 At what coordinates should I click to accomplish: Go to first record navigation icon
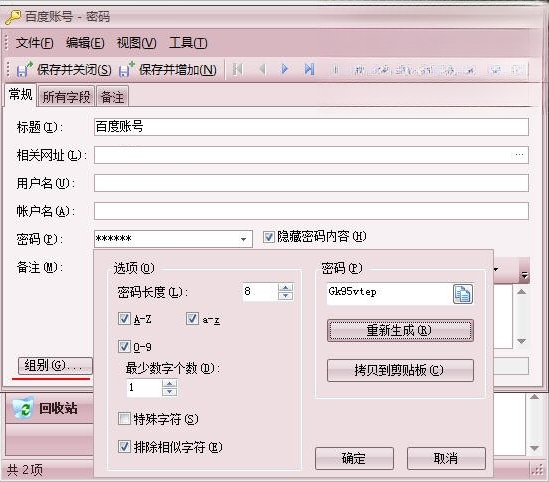tap(237, 69)
